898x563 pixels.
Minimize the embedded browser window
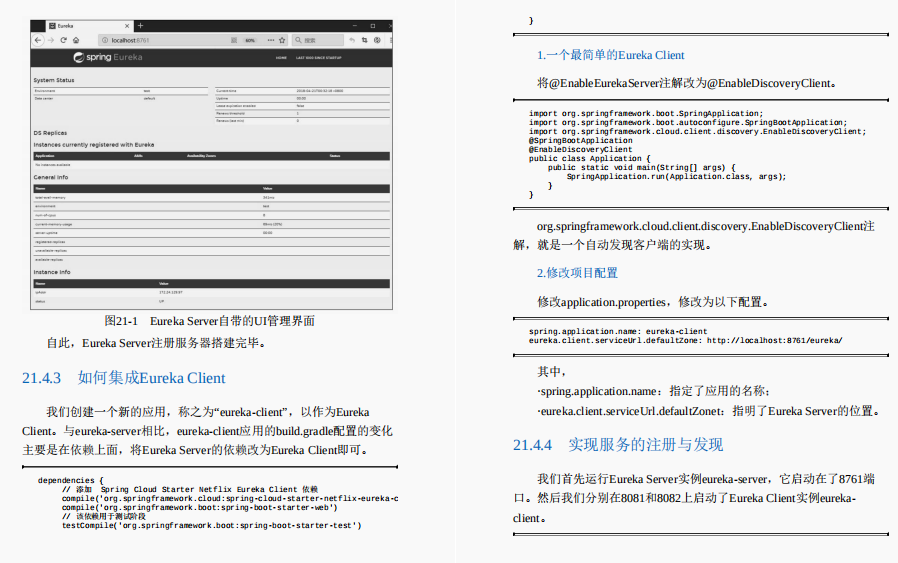click(355, 26)
